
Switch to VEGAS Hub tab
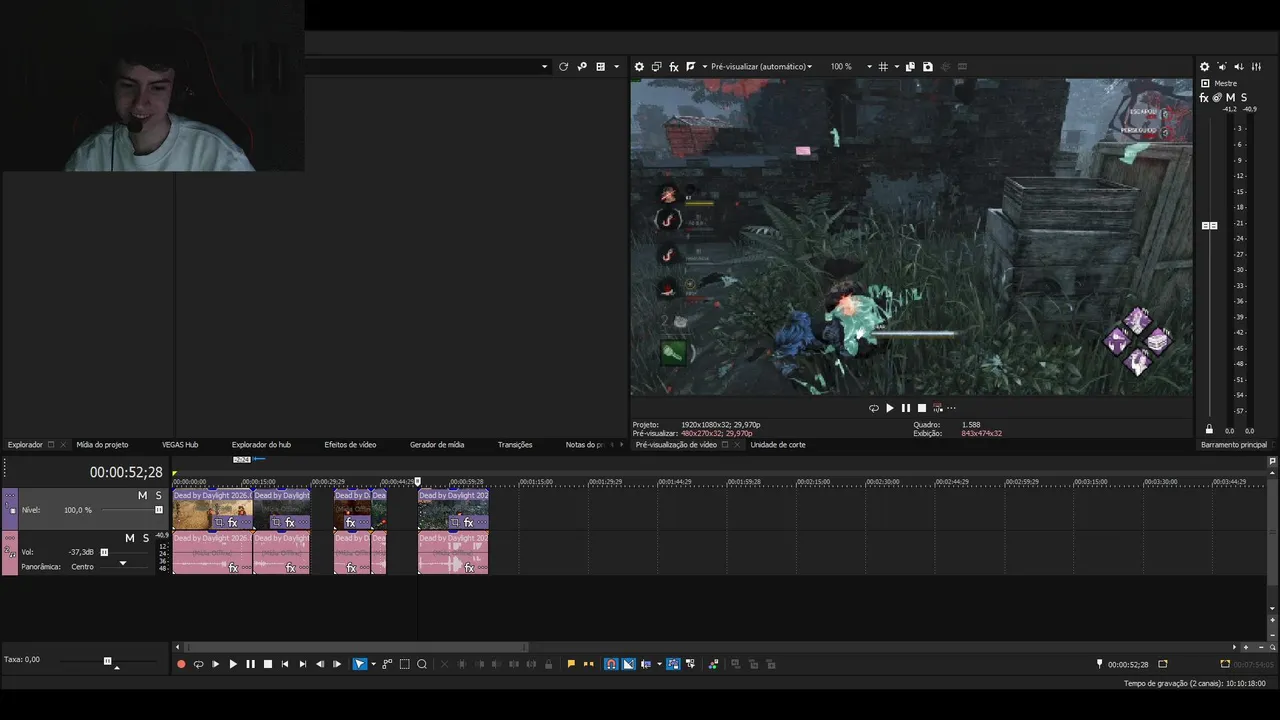click(180, 445)
